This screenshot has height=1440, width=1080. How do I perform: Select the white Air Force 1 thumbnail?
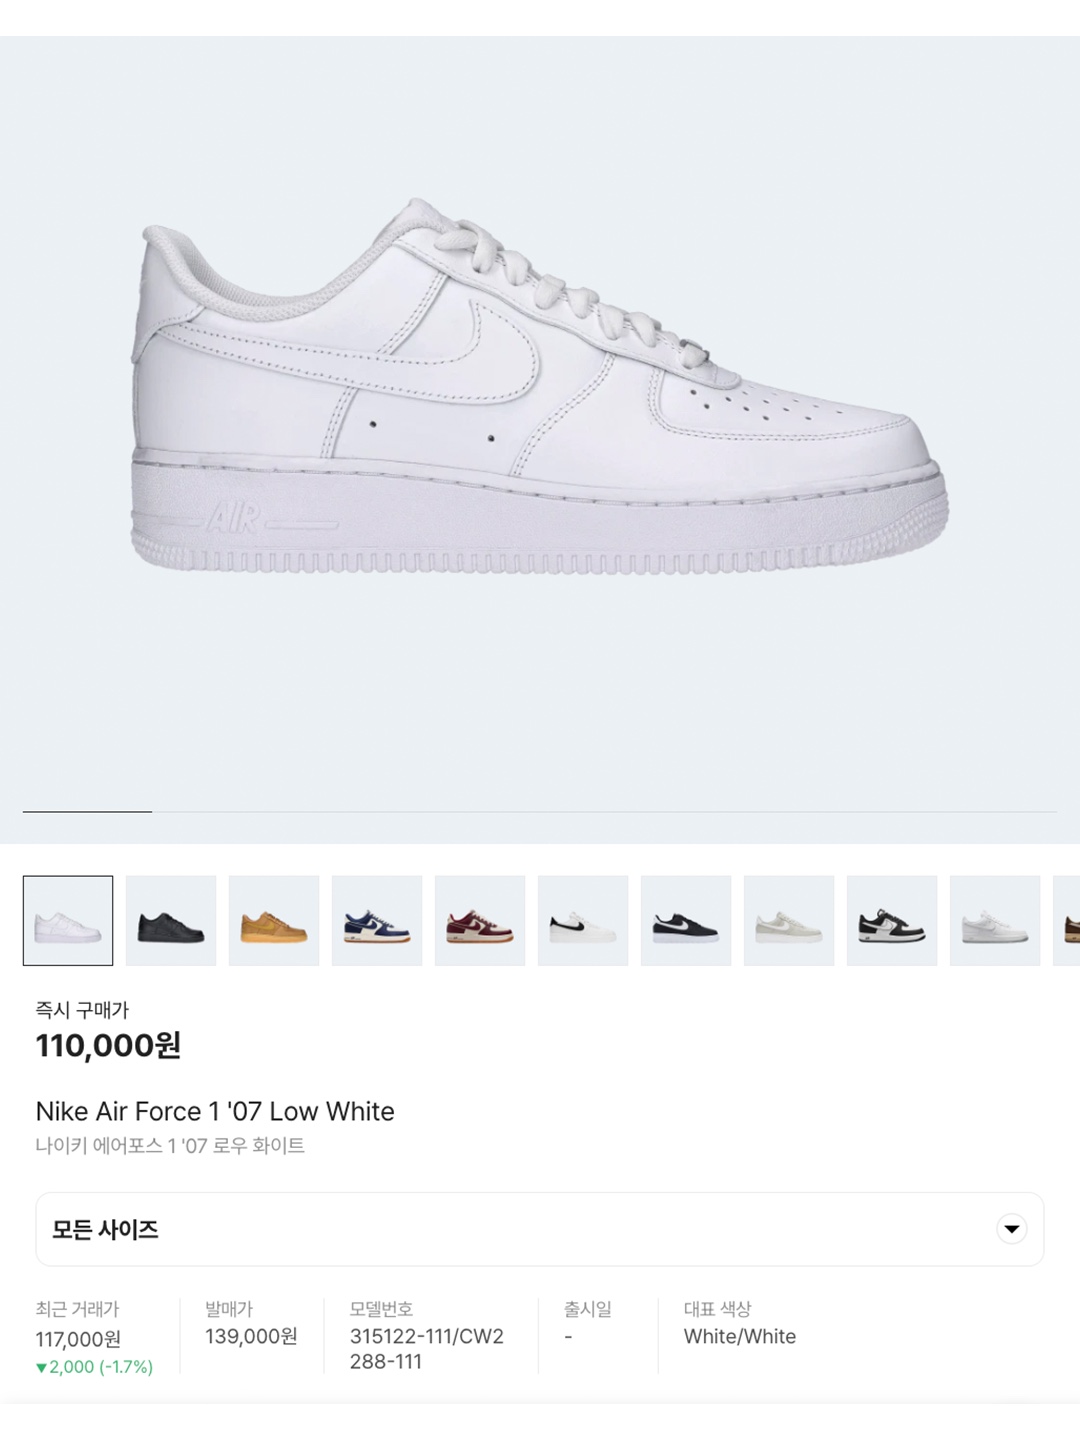point(68,920)
